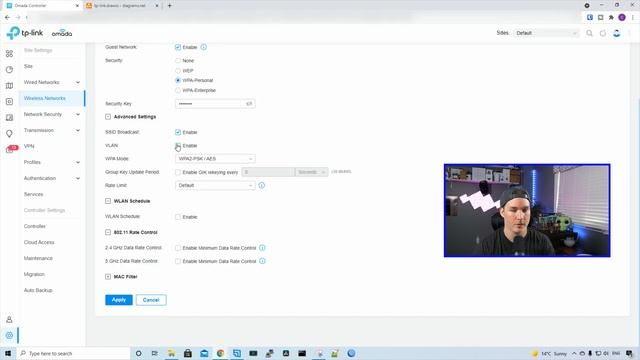640x360 pixels.
Task: Open Task View on the taskbar
Action: 155,353
